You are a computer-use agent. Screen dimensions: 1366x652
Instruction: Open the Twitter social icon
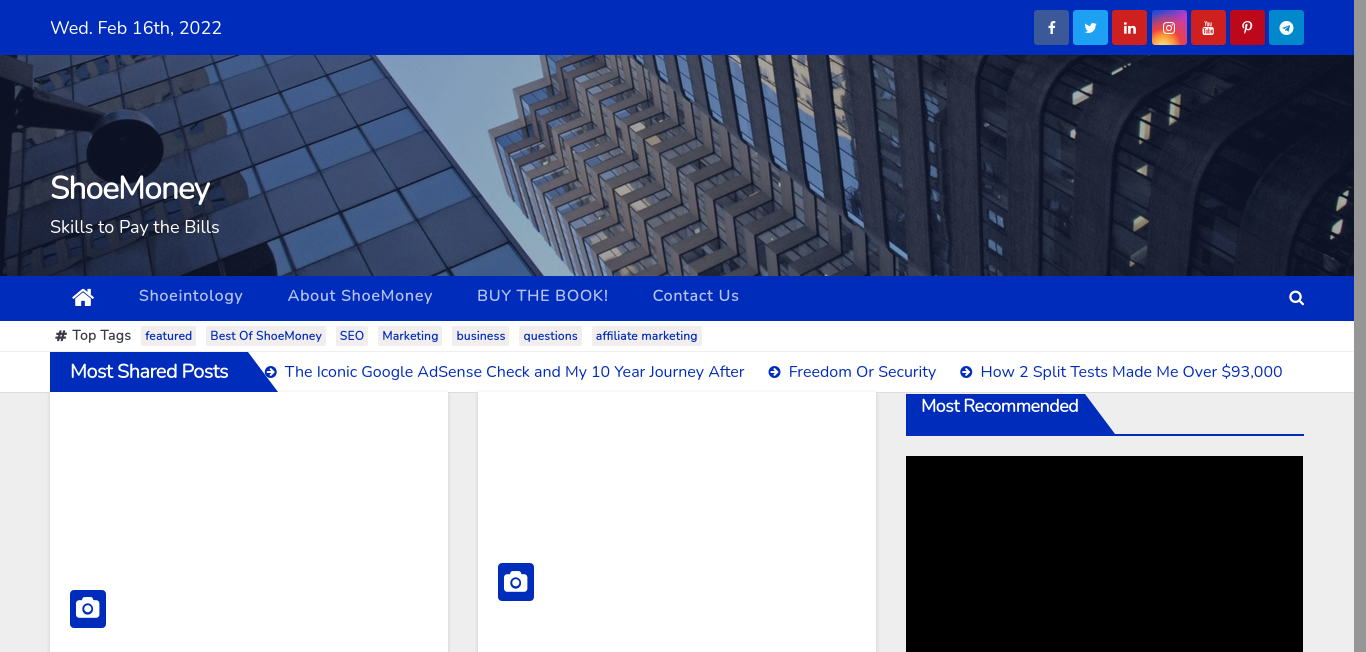click(x=1090, y=28)
